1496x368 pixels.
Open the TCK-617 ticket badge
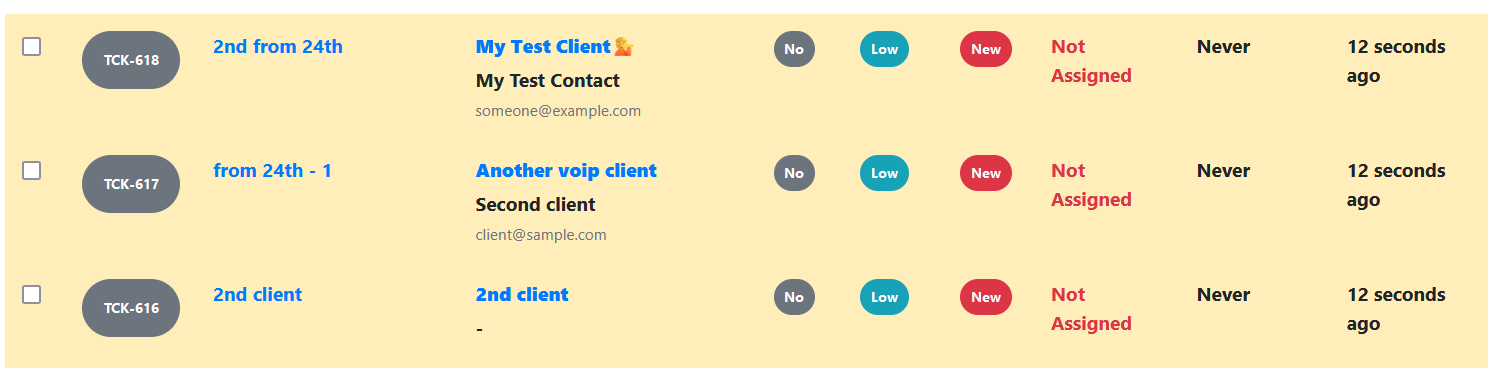coord(131,184)
